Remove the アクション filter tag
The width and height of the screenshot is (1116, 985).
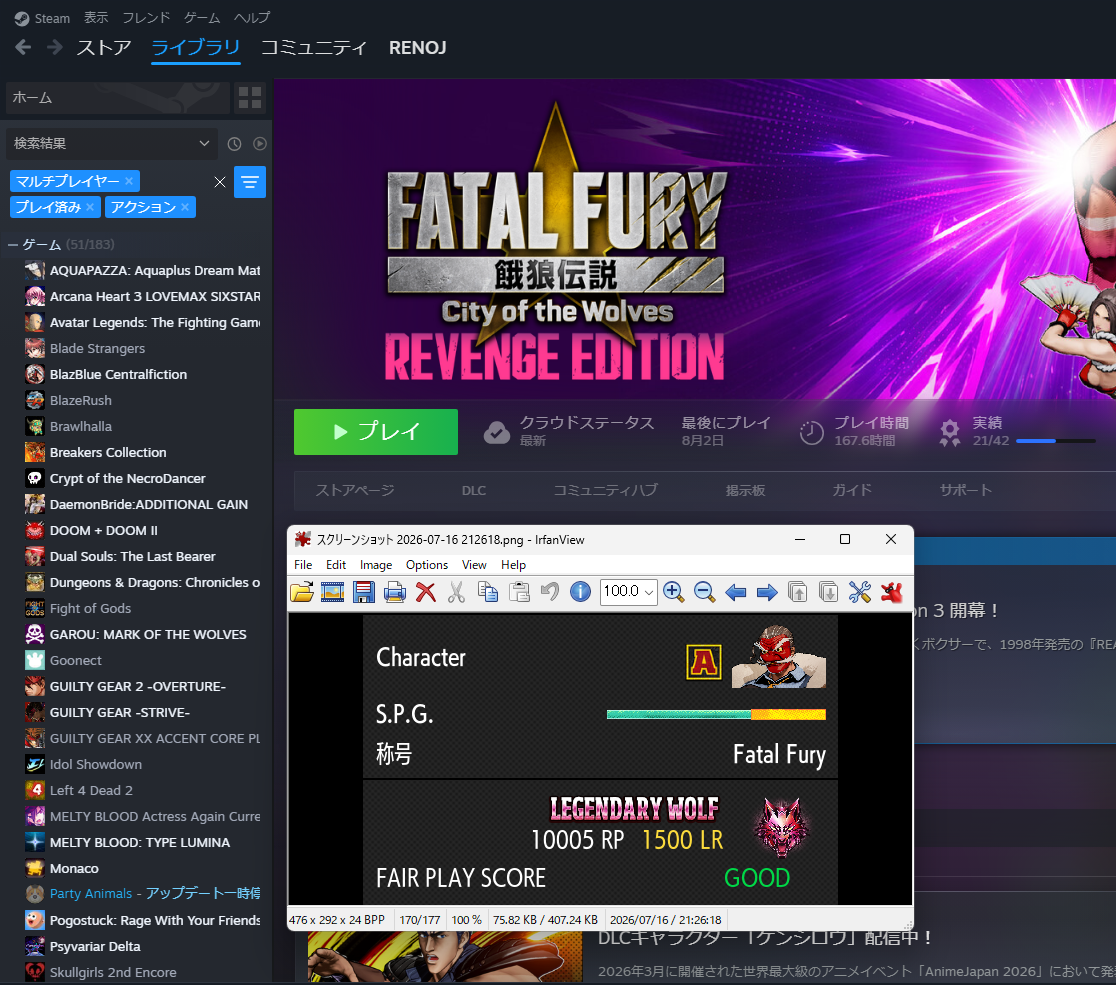(x=185, y=207)
